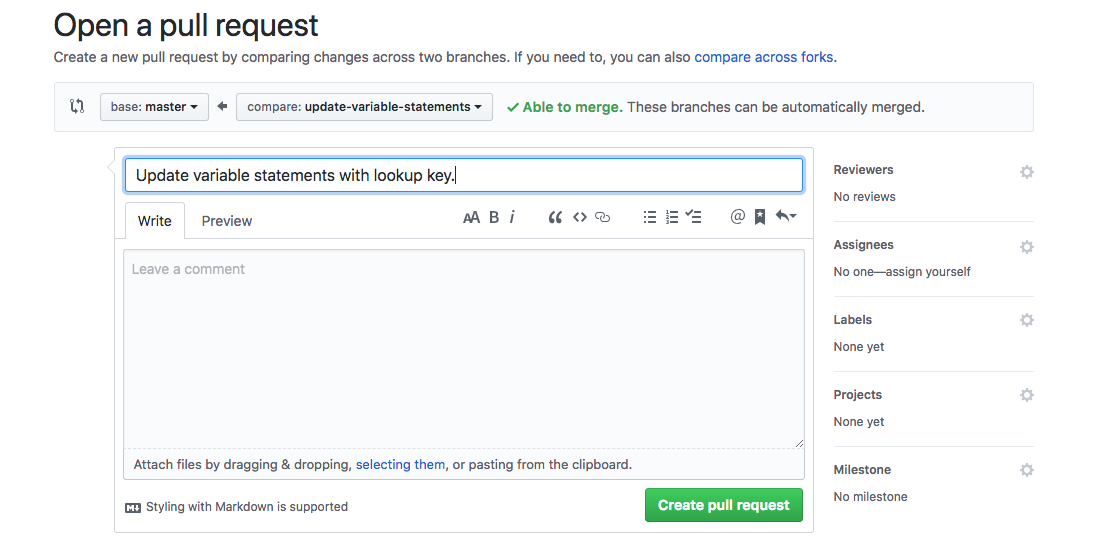Image resolution: width=1094 pixels, height=553 pixels.
Task: Open the Milestone gear menu
Action: pyautogui.click(x=1026, y=470)
